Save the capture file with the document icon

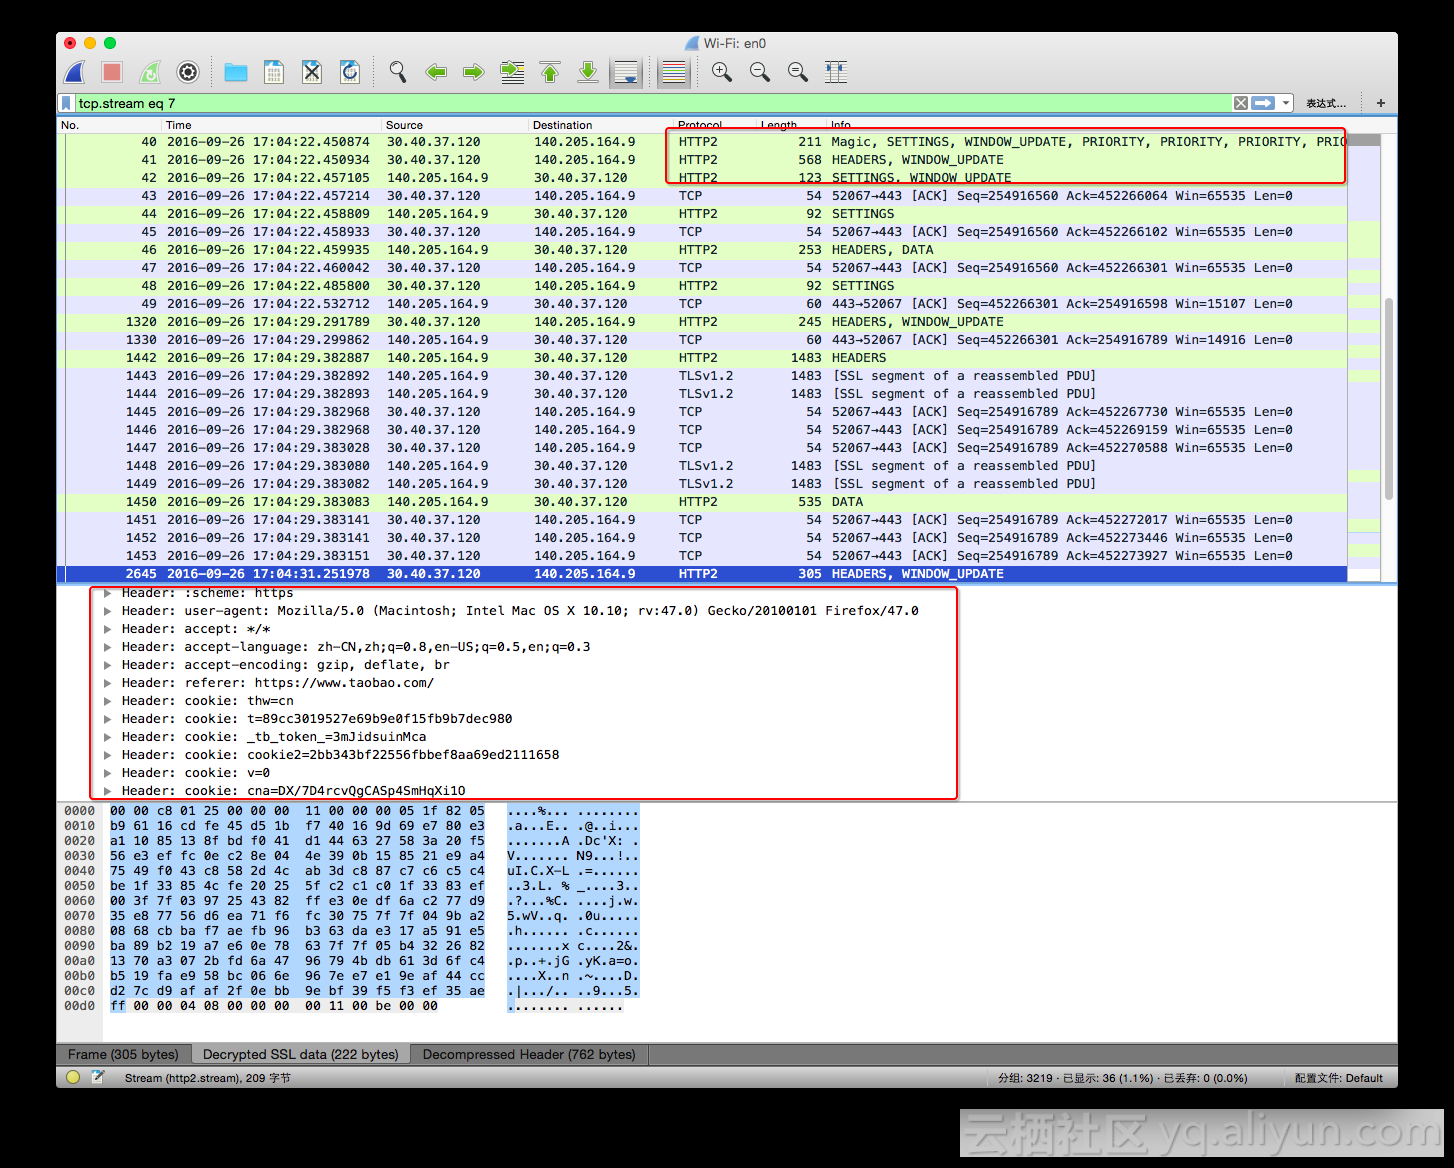click(x=274, y=72)
